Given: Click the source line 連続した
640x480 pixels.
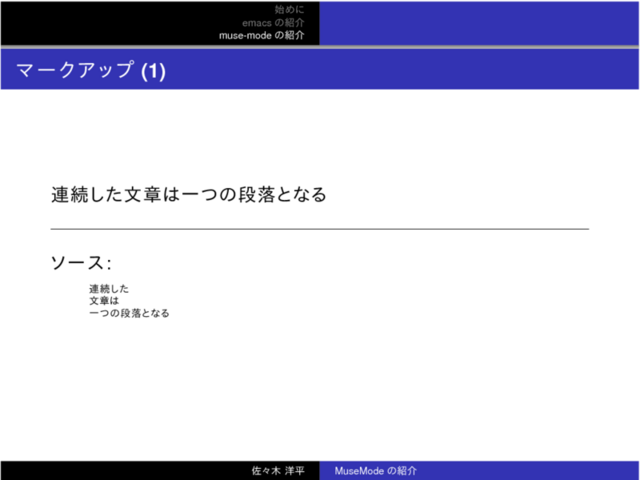Looking at the screenshot, I should tap(108, 289).
